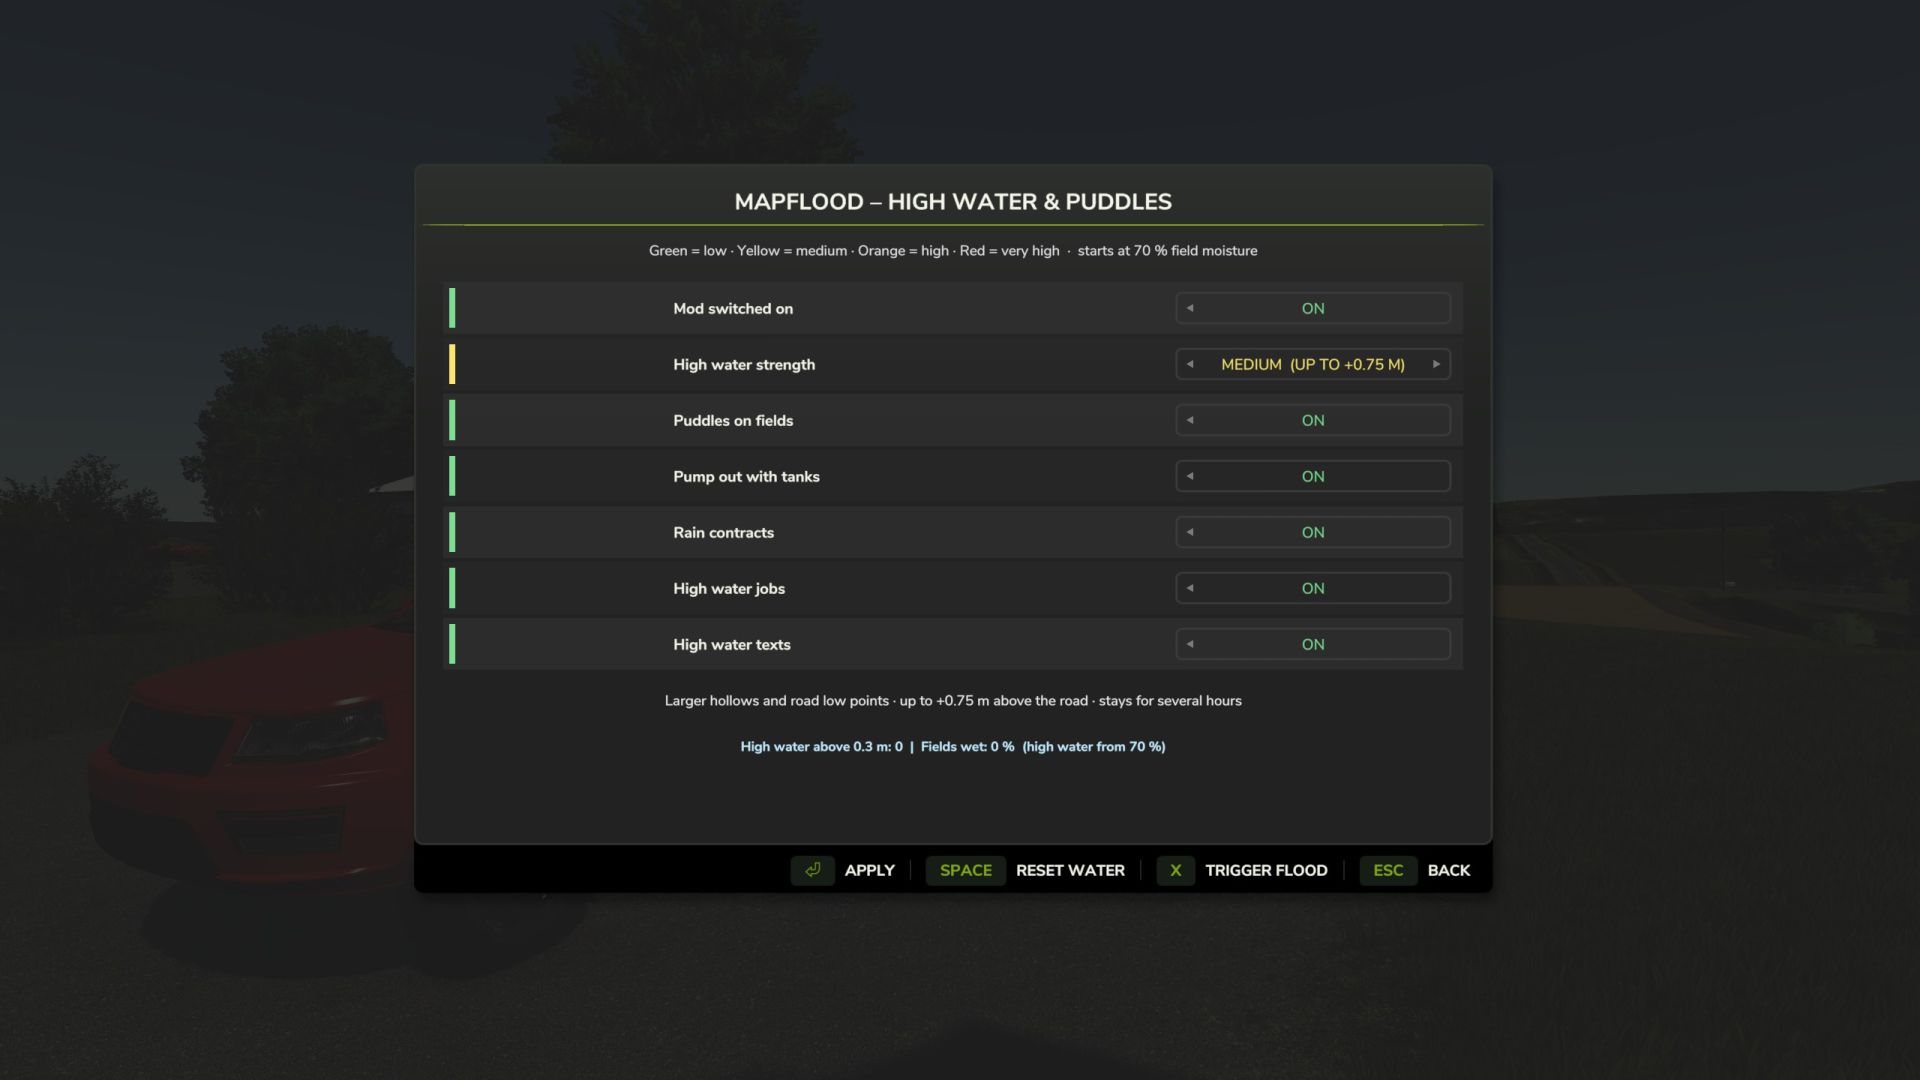Select the High water jobs row label
Screen dimensions: 1920x1080
(729, 588)
